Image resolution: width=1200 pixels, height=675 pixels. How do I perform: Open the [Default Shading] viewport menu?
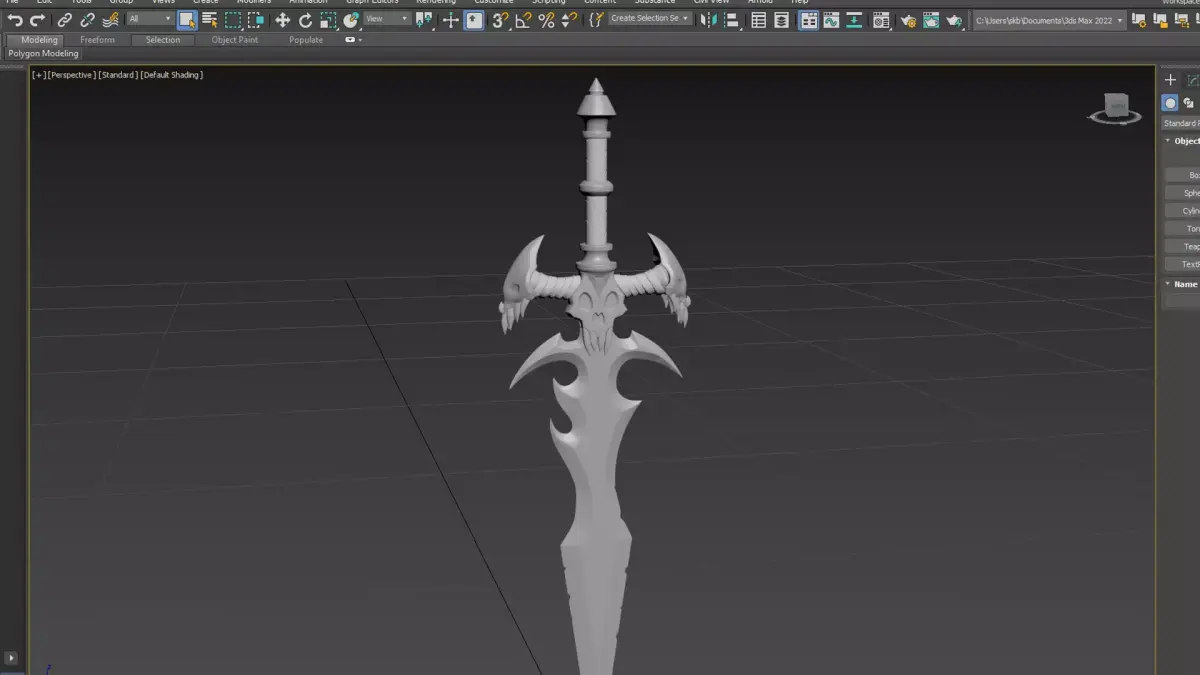(x=172, y=75)
